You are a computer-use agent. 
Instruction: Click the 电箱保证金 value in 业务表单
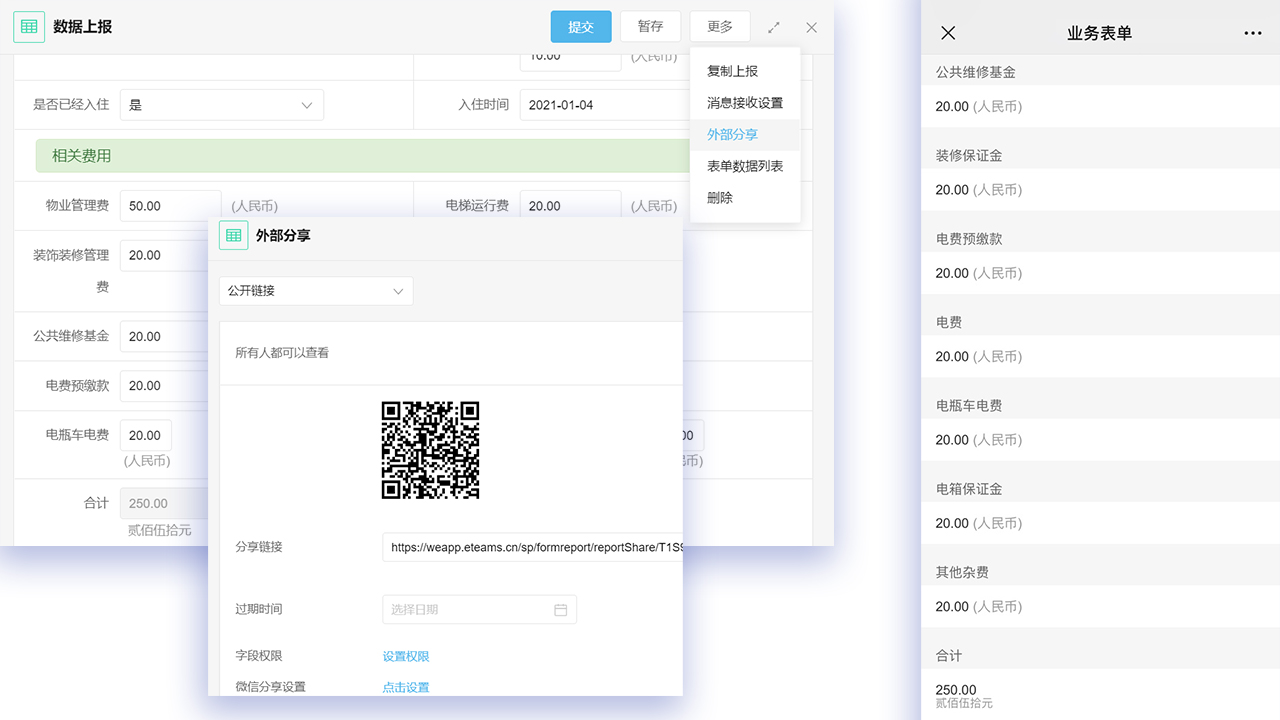(979, 523)
